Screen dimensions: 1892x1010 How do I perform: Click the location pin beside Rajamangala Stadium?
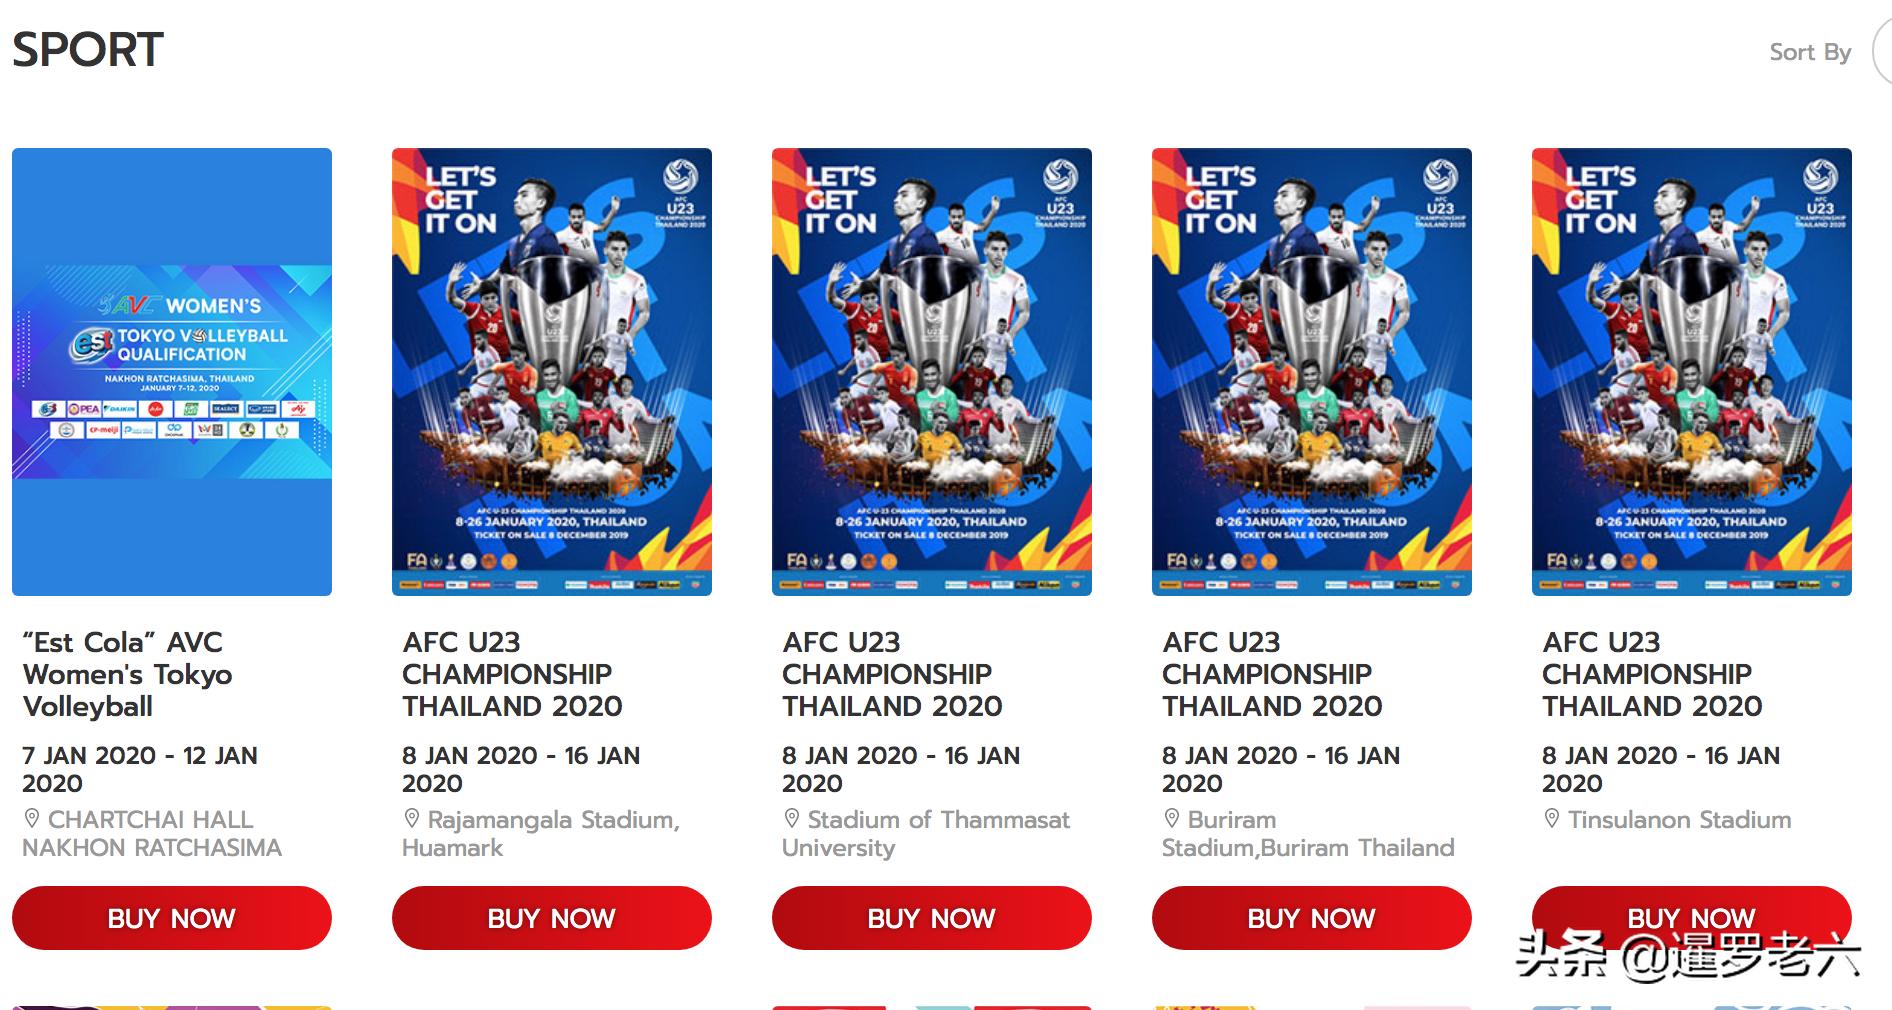(412, 819)
